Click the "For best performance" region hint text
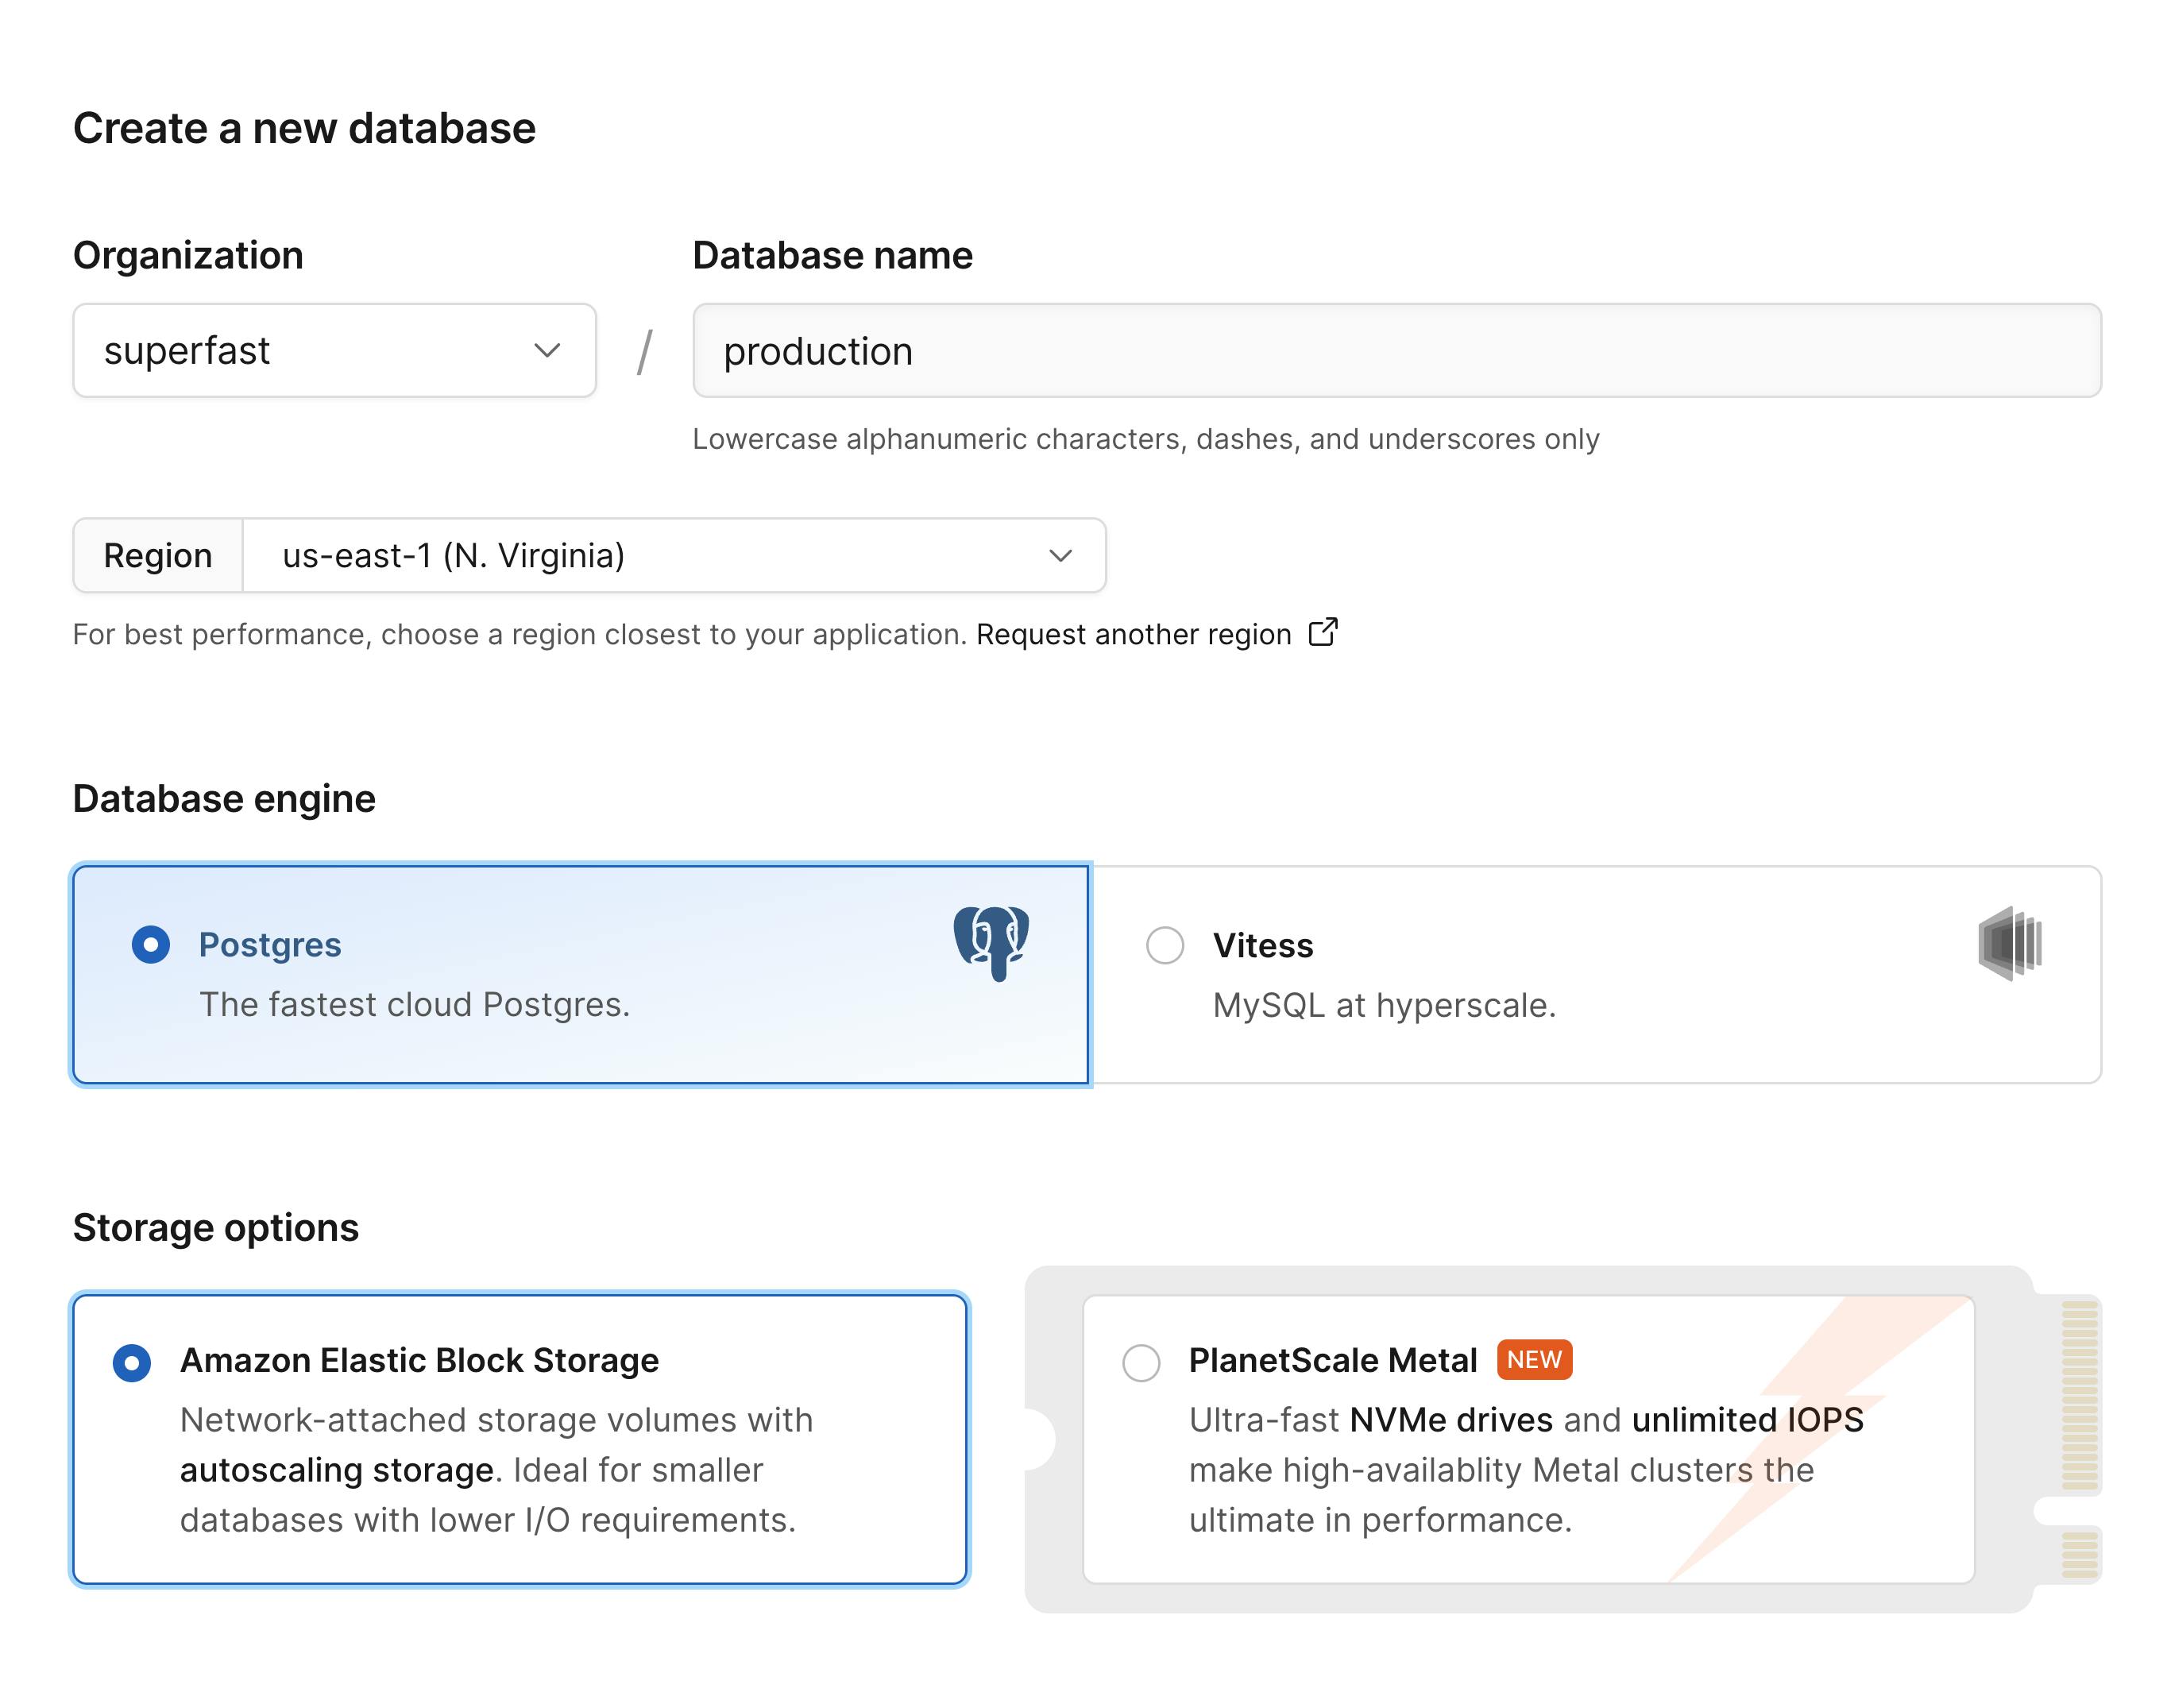2167x1708 pixels. click(x=519, y=634)
